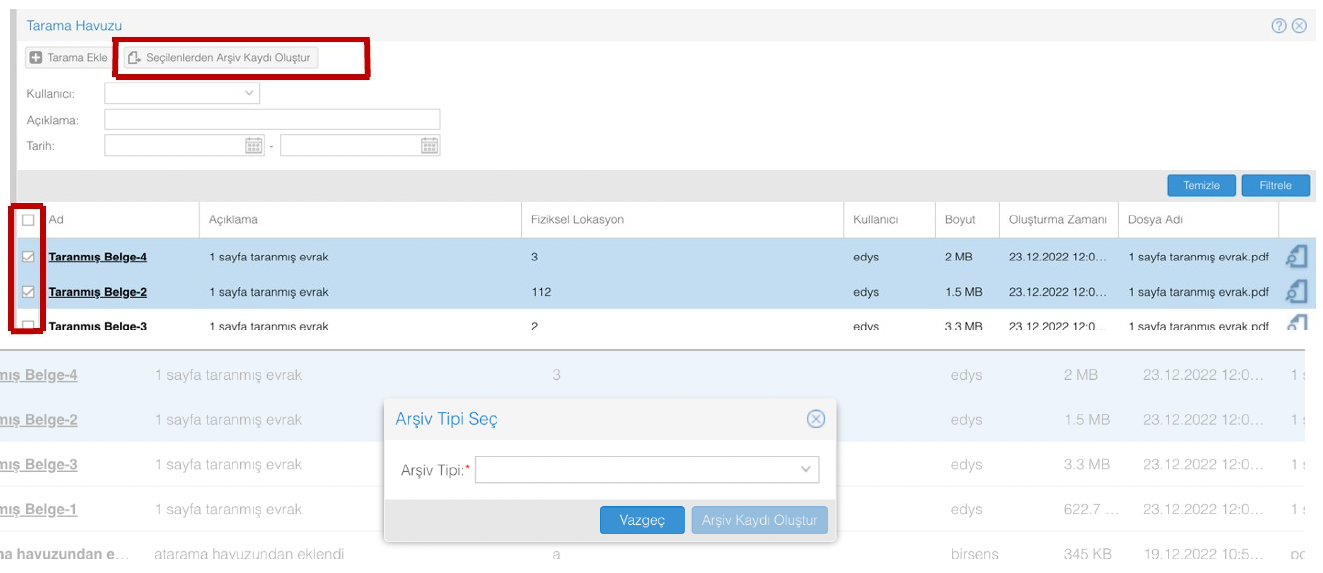Sort by the Fiziksel Lokasyon column header
This screenshot has height=573, width=1323.
coord(578,220)
